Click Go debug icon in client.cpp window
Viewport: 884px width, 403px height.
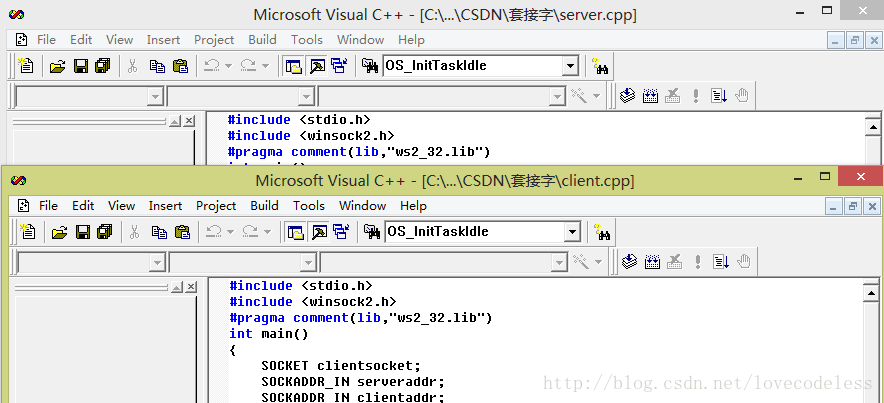coord(721,262)
